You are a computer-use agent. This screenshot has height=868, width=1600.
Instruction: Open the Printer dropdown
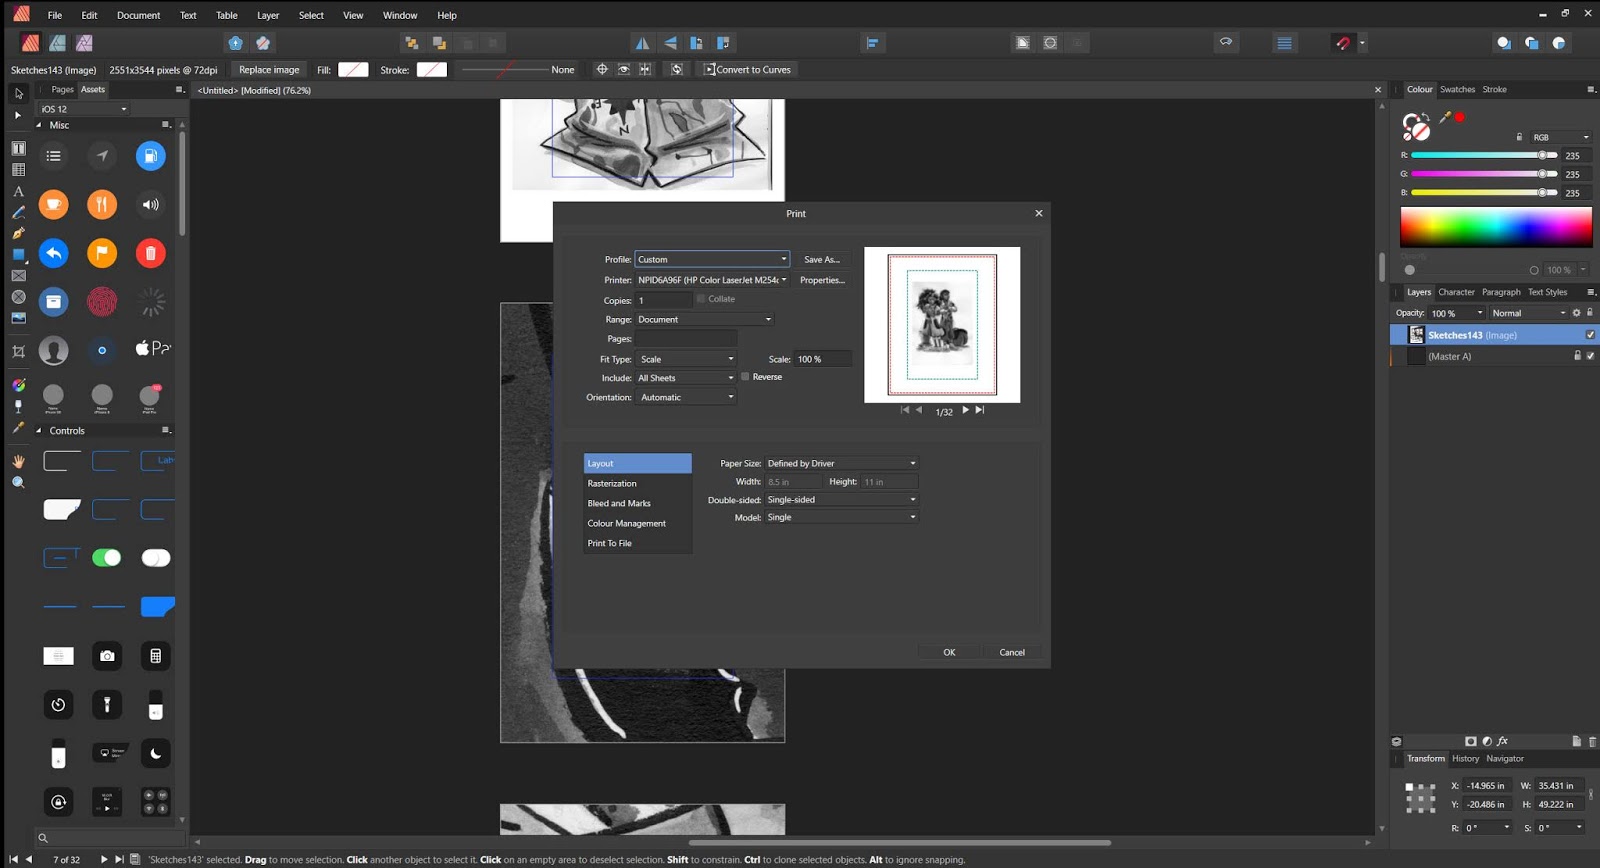click(712, 280)
